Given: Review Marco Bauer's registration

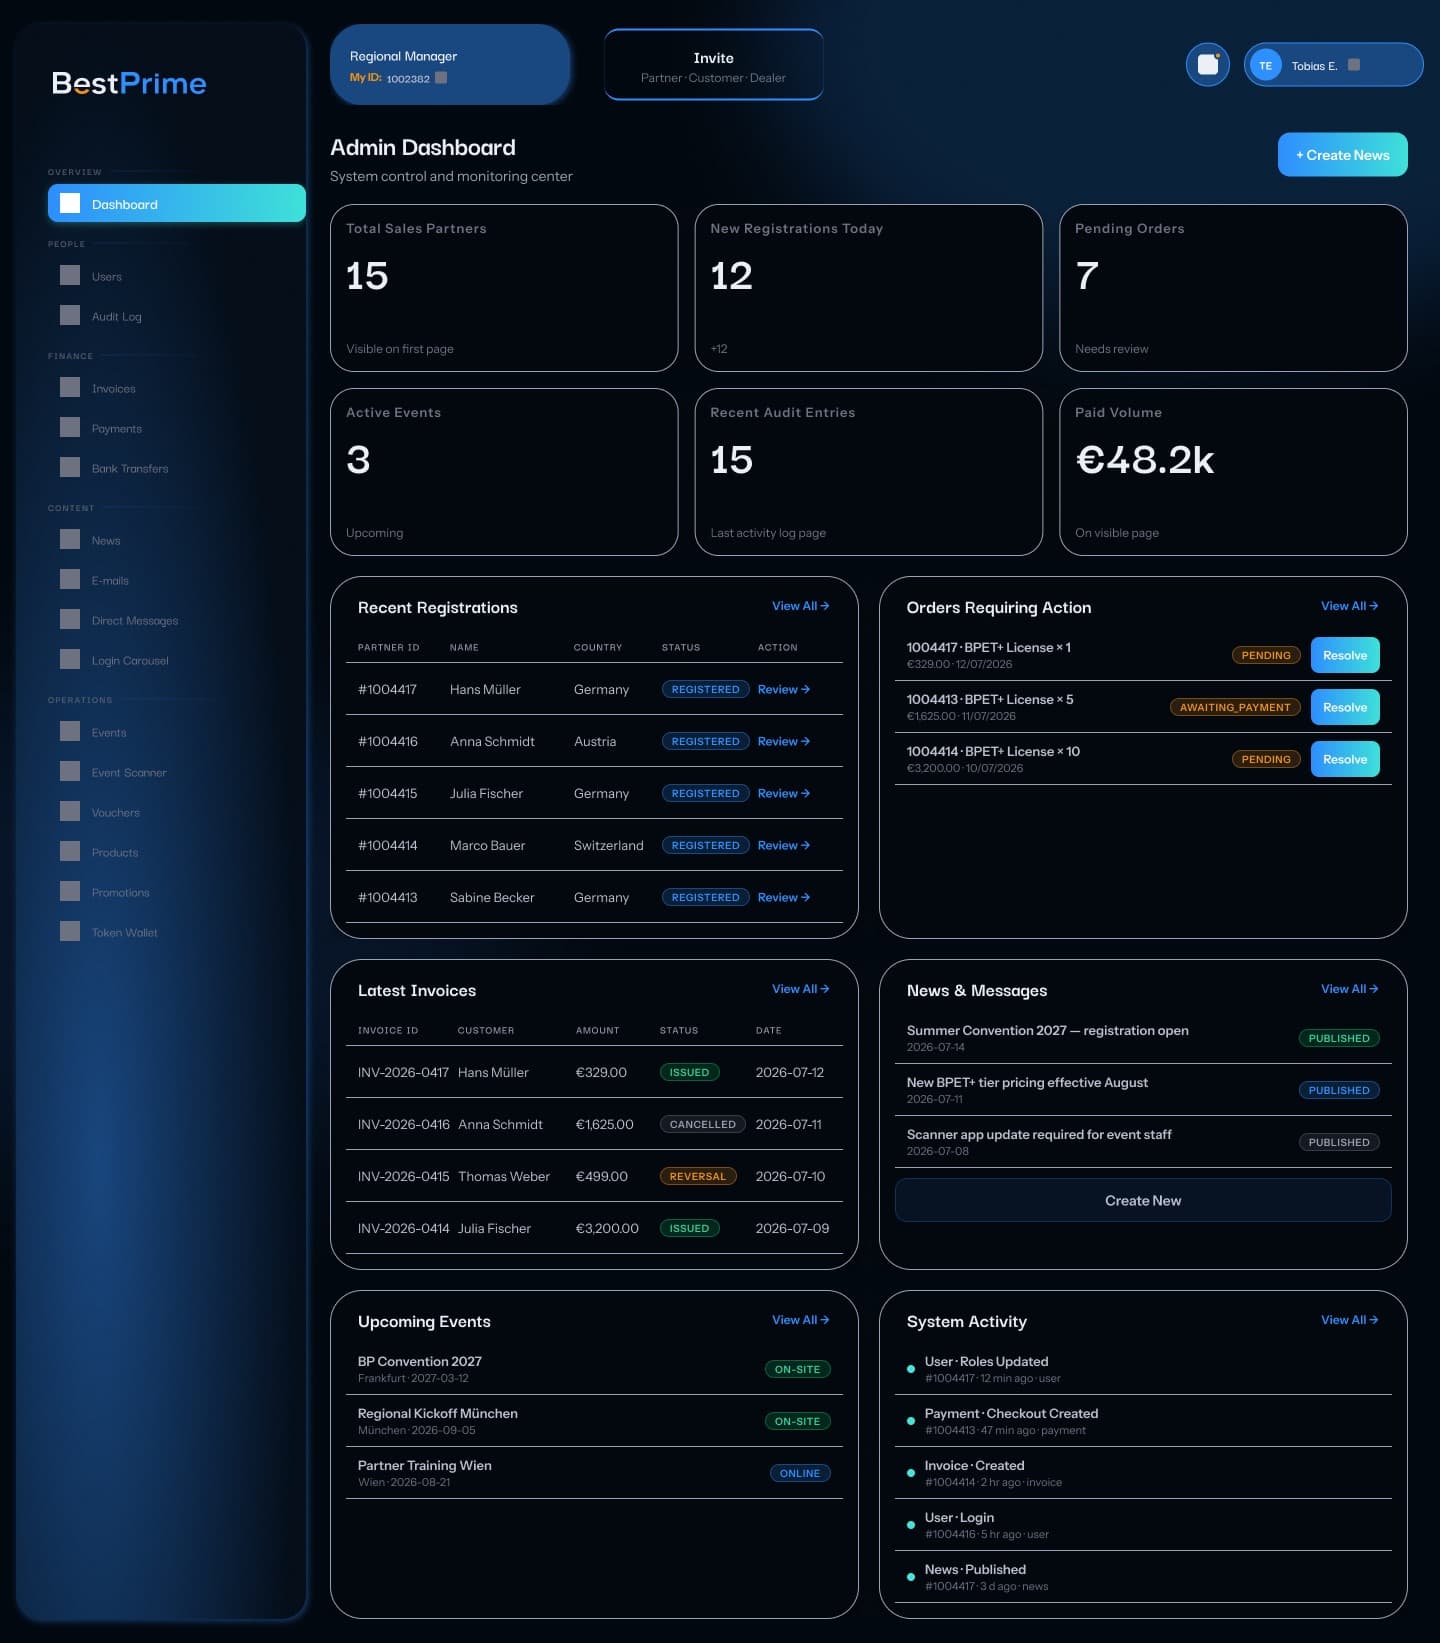Looking at the screenshot, I should [x=784, y=845].
